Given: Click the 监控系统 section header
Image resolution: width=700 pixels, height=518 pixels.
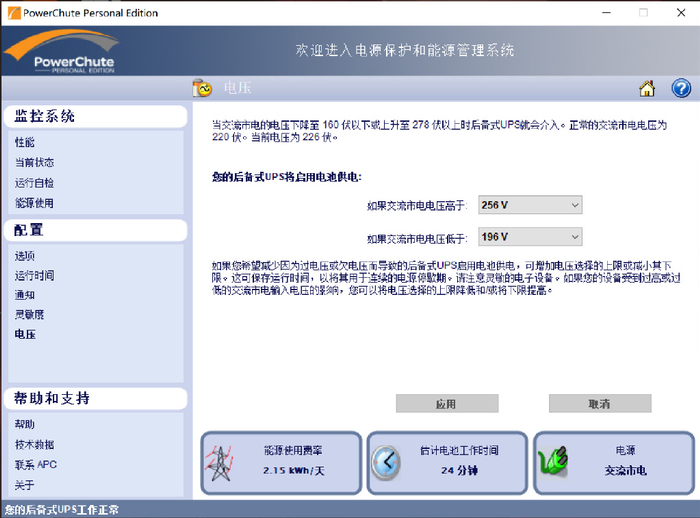Looking at the screenshot, I should (x=96, y=117).
